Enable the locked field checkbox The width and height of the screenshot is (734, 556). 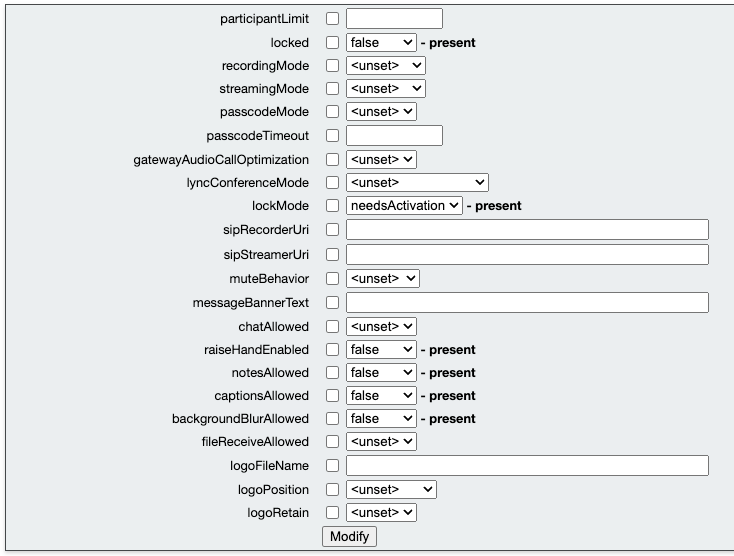[332, 43]
